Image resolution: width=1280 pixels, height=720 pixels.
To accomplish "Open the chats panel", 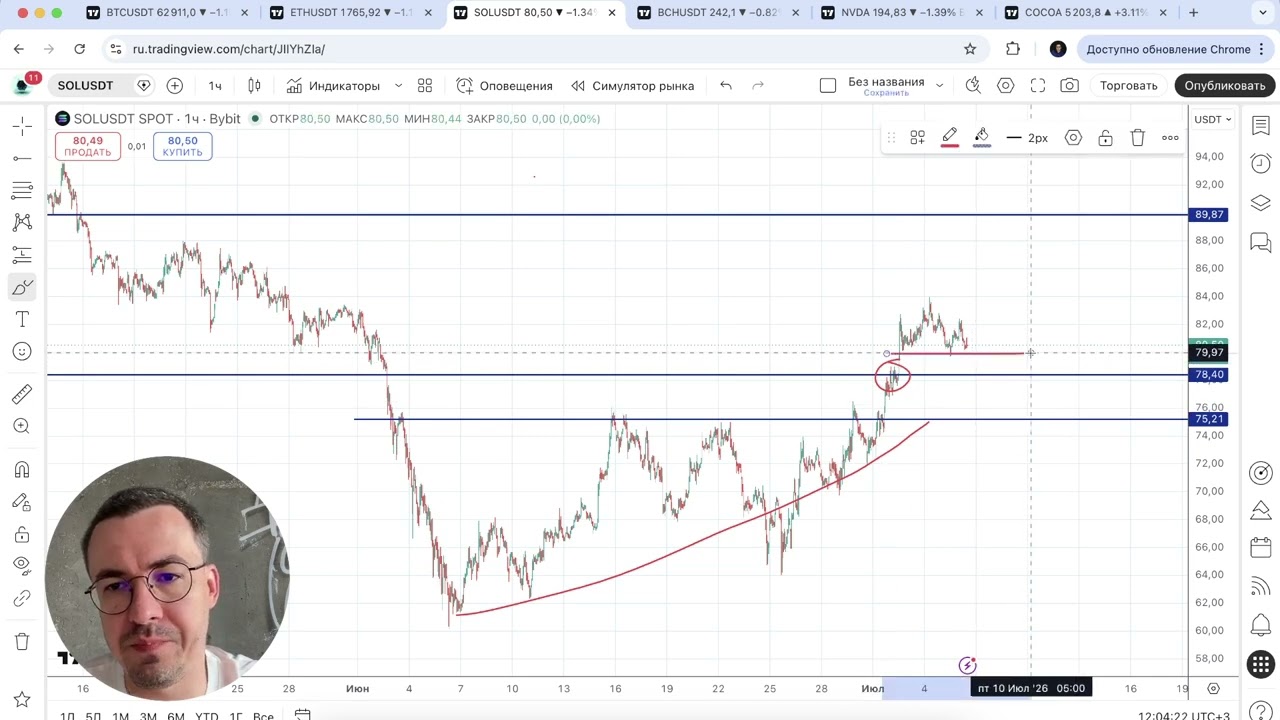I will coord(1261,242).
